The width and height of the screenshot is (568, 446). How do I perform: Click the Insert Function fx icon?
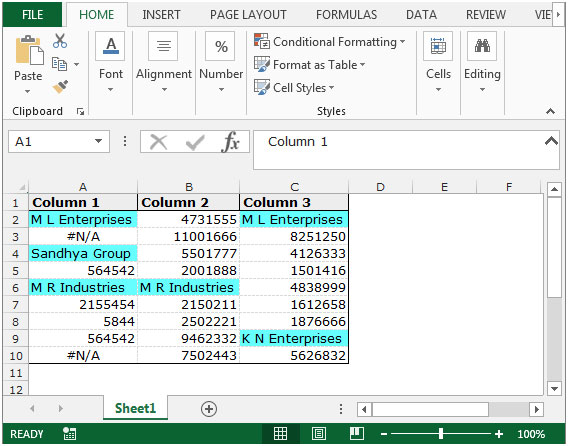[x=230, y=142]
